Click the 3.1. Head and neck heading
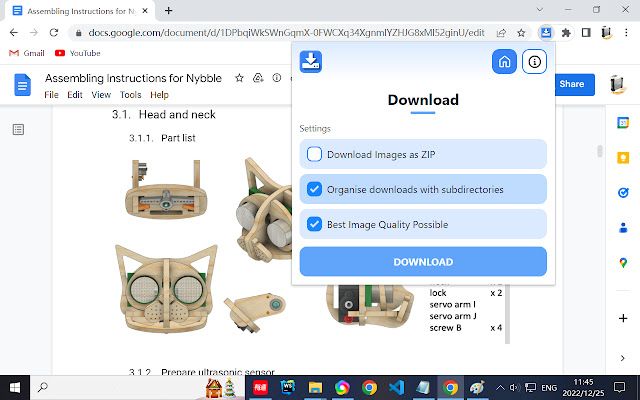 (164, 115)
